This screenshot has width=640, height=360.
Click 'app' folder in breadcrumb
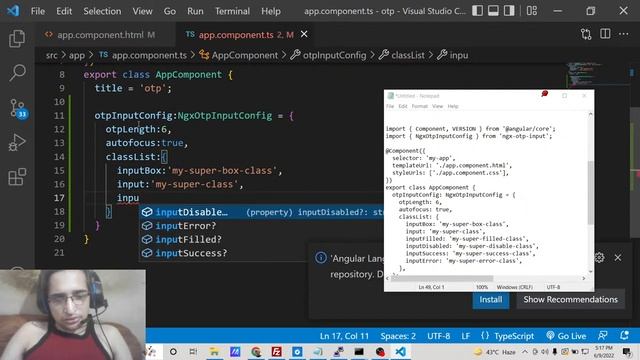77,55
